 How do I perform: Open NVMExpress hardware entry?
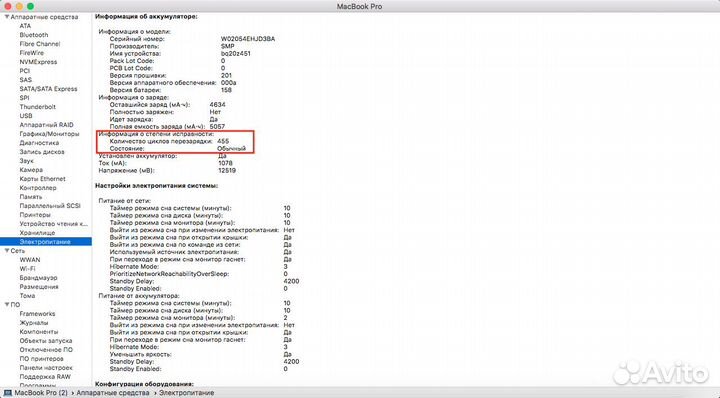coord(38,62)
